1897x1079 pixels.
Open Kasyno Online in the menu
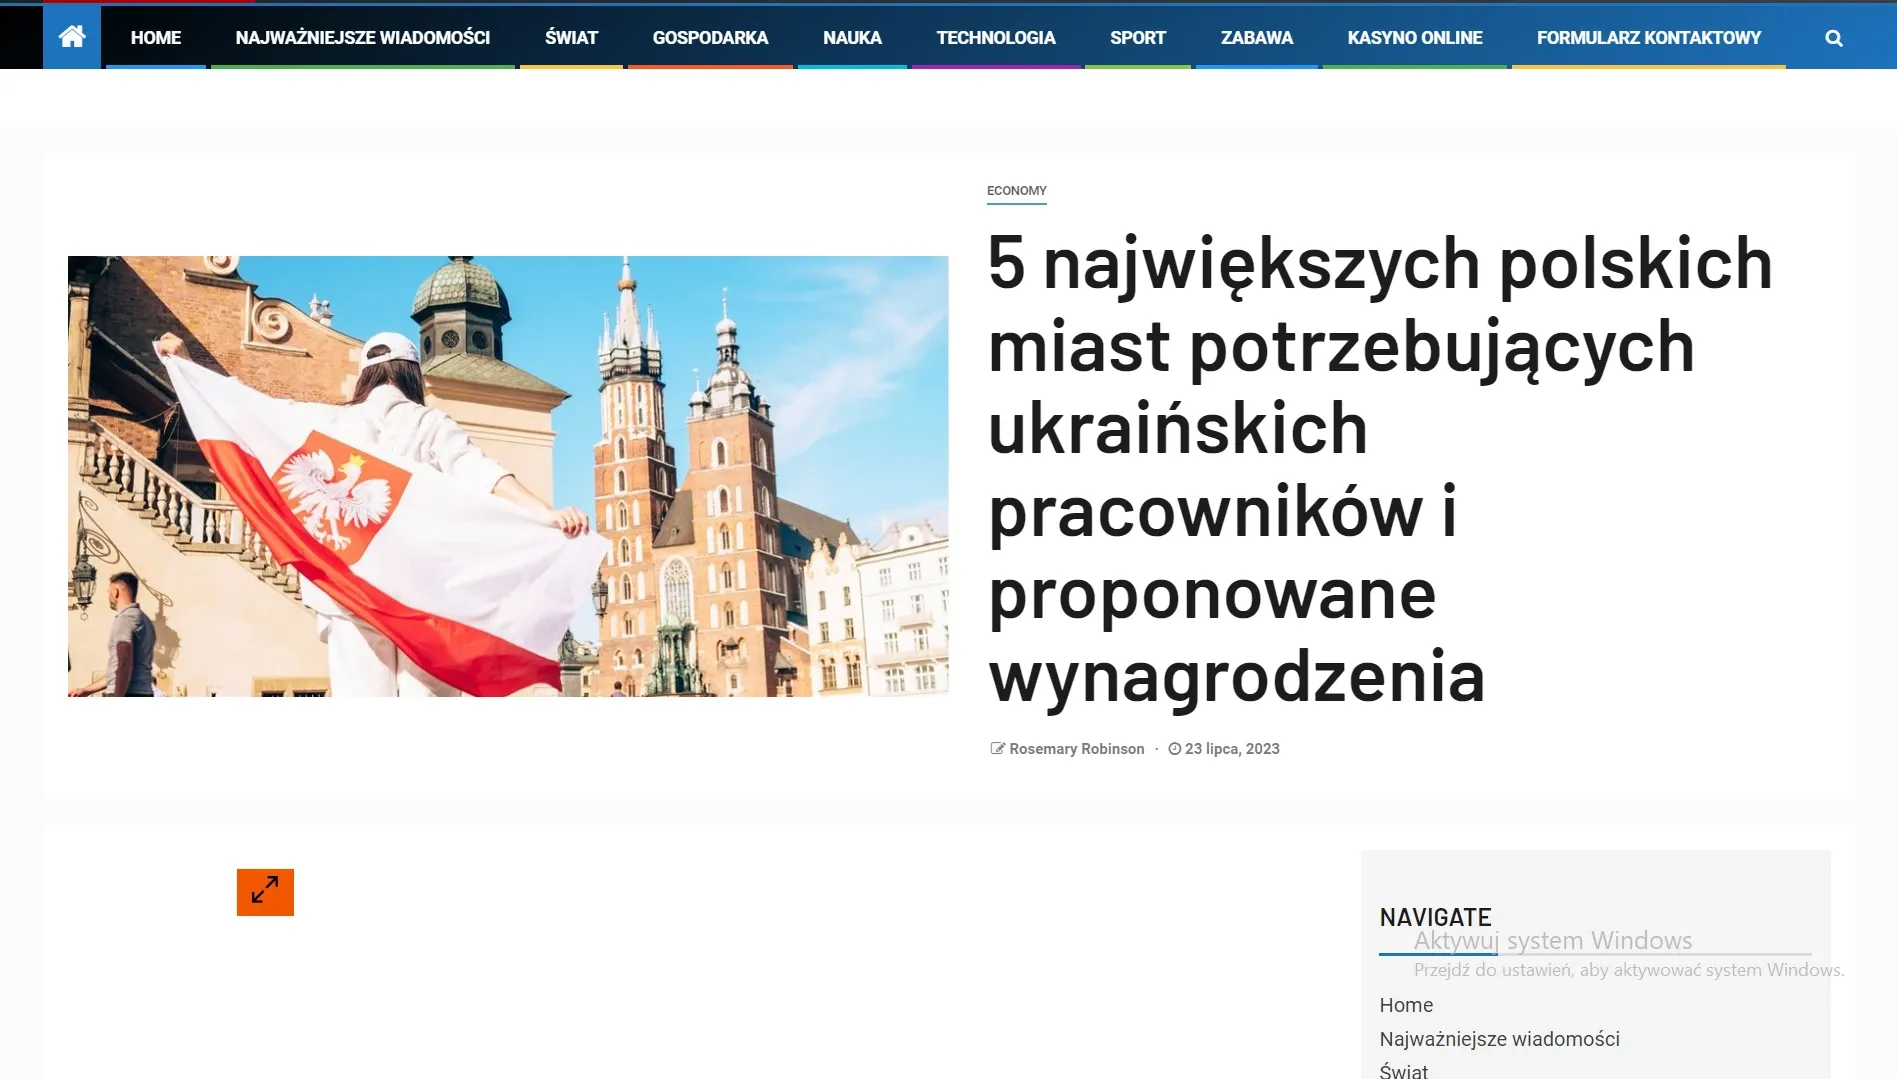(x=1415, y=38)
